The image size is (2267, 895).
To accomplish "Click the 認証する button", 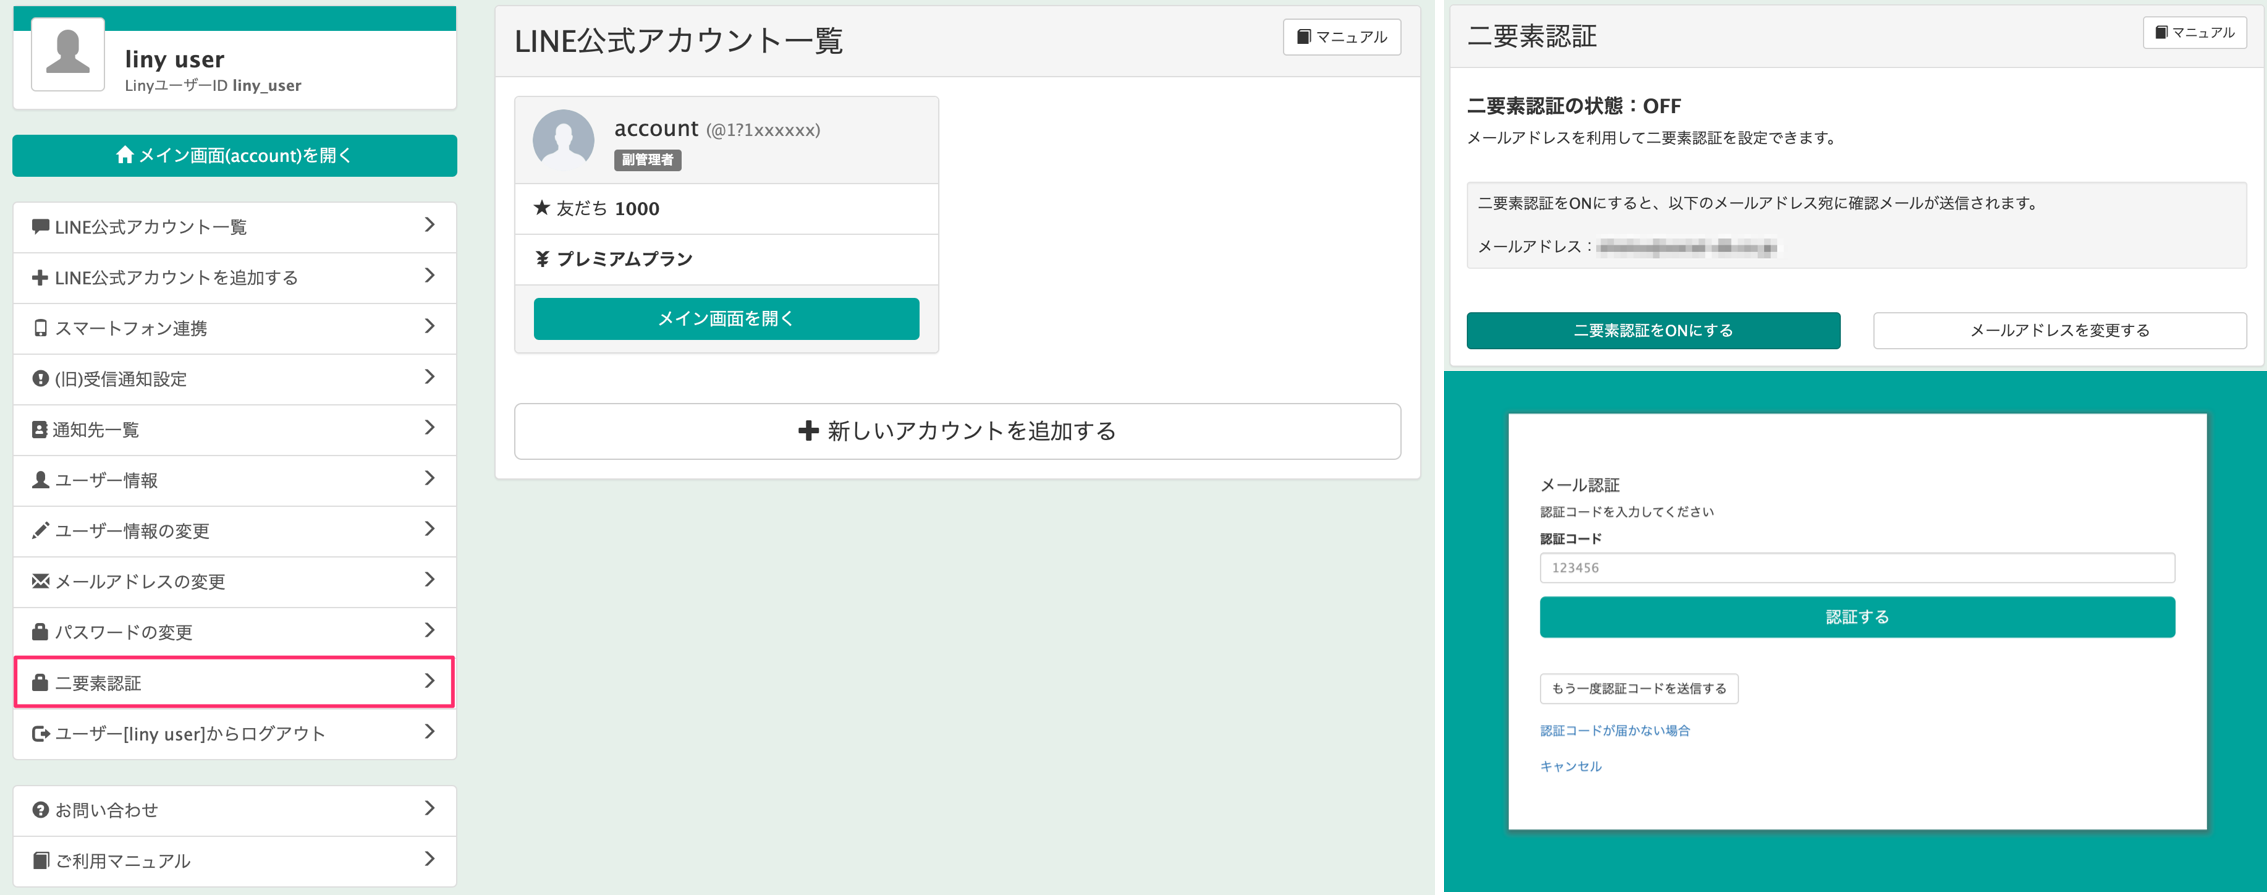I will pos(1857,617).
